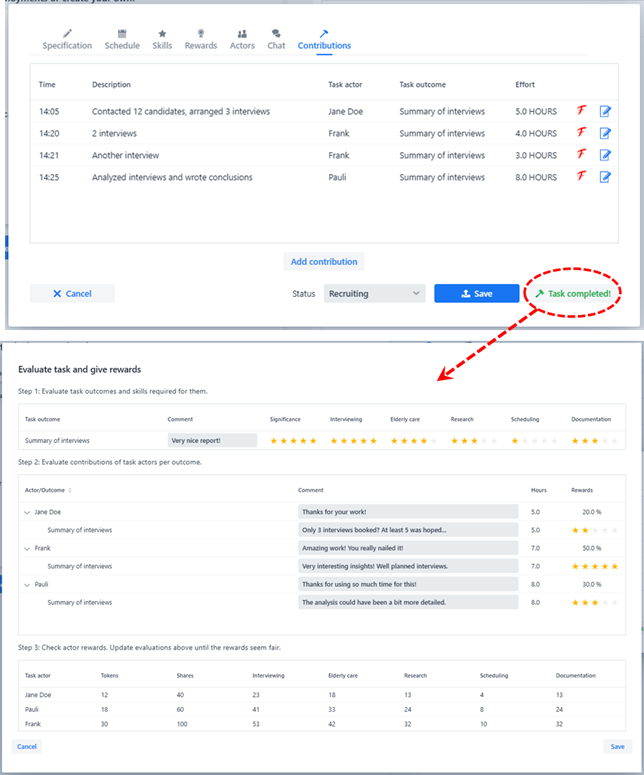The image size is (644, 775).
Task: Cancel the task dialog with X Cancel
Action: tap(72, 294)
